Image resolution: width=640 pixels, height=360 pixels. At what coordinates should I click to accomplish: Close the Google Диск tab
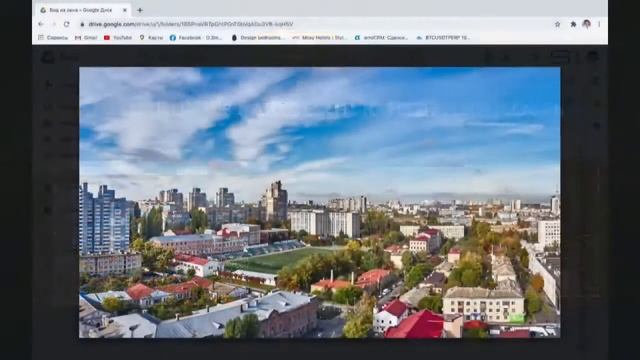tap(124, 10)
